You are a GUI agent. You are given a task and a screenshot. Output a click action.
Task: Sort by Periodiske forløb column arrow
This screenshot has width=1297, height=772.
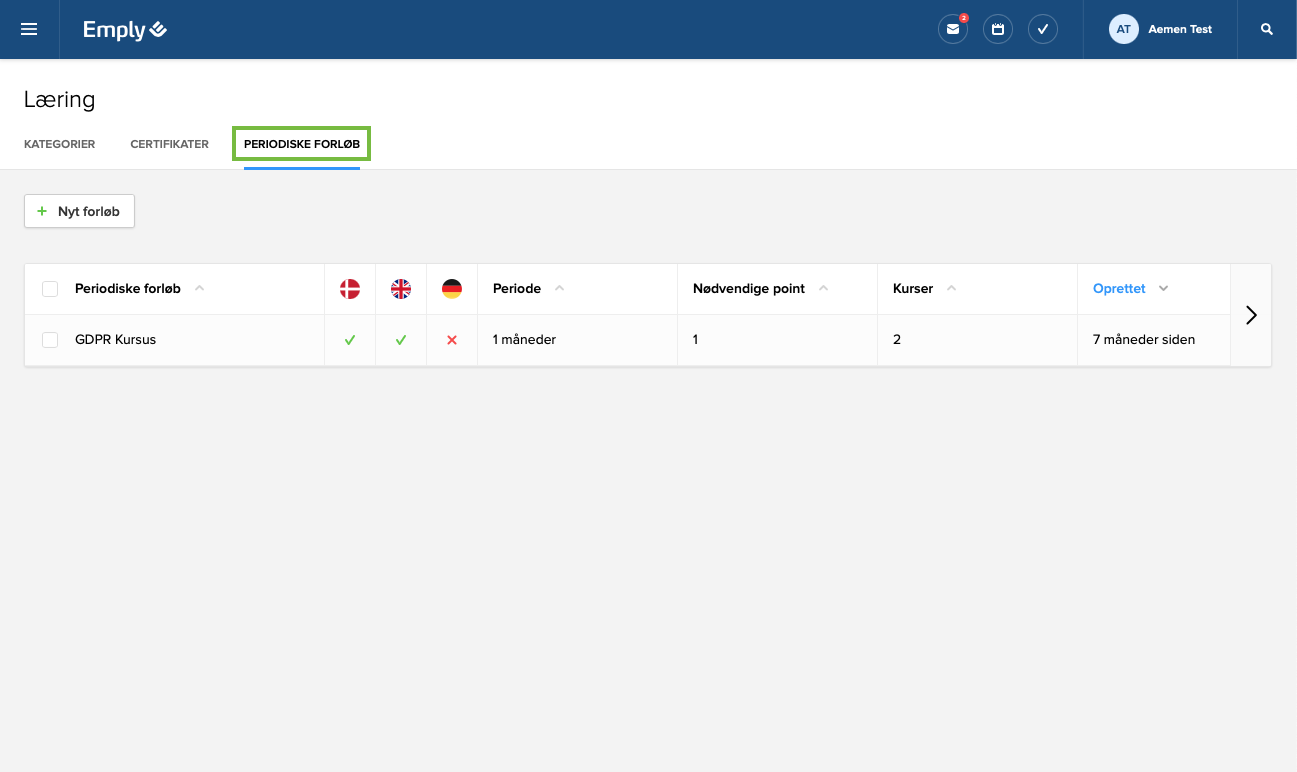point(199,288)
